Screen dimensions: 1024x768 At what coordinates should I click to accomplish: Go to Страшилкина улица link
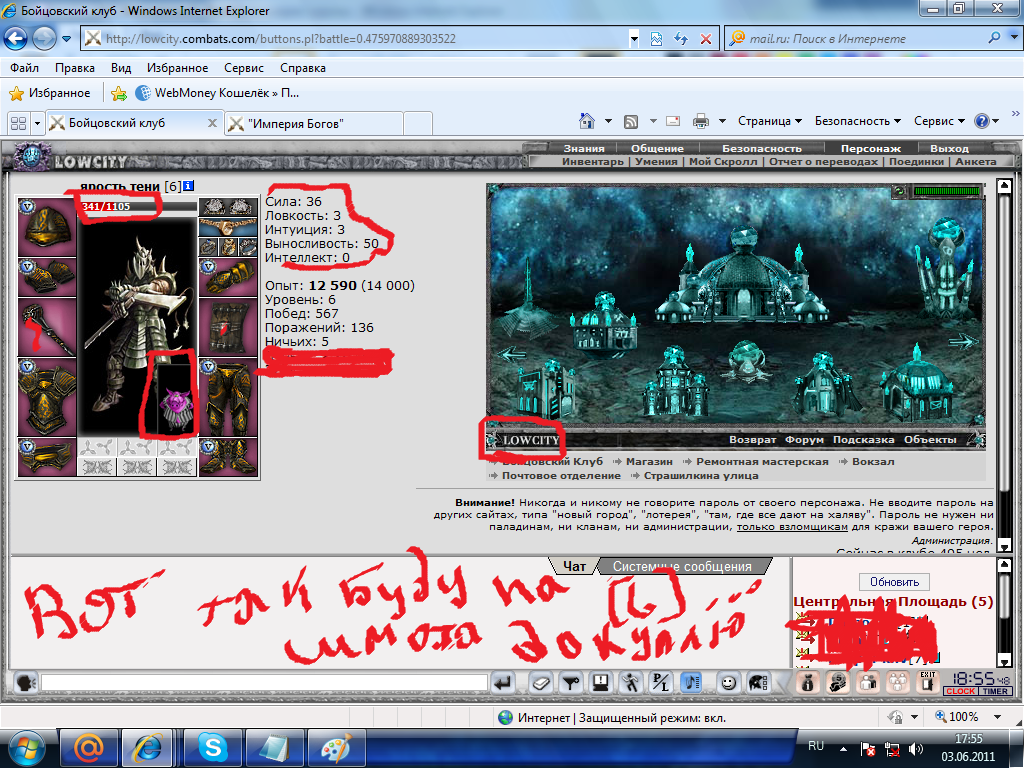701,475
